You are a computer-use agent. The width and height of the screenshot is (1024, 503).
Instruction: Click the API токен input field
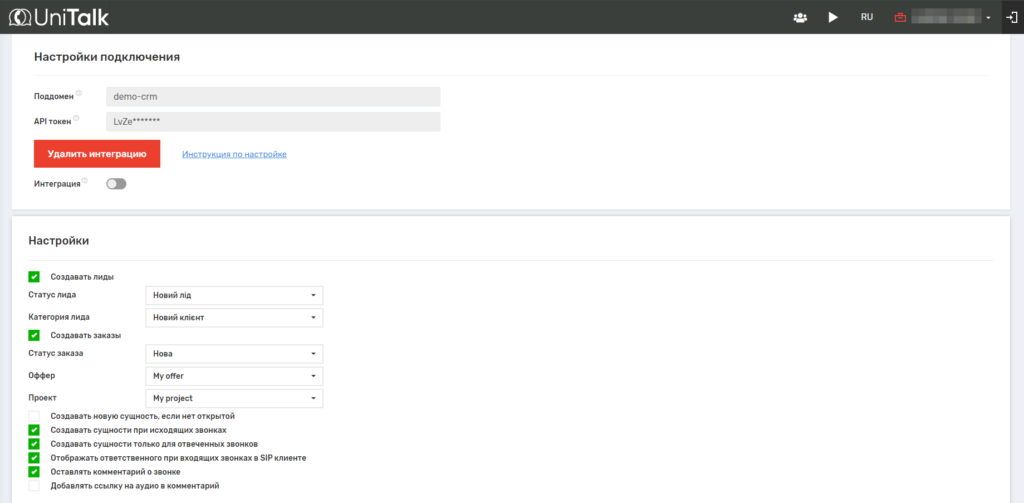click(272, 121)
